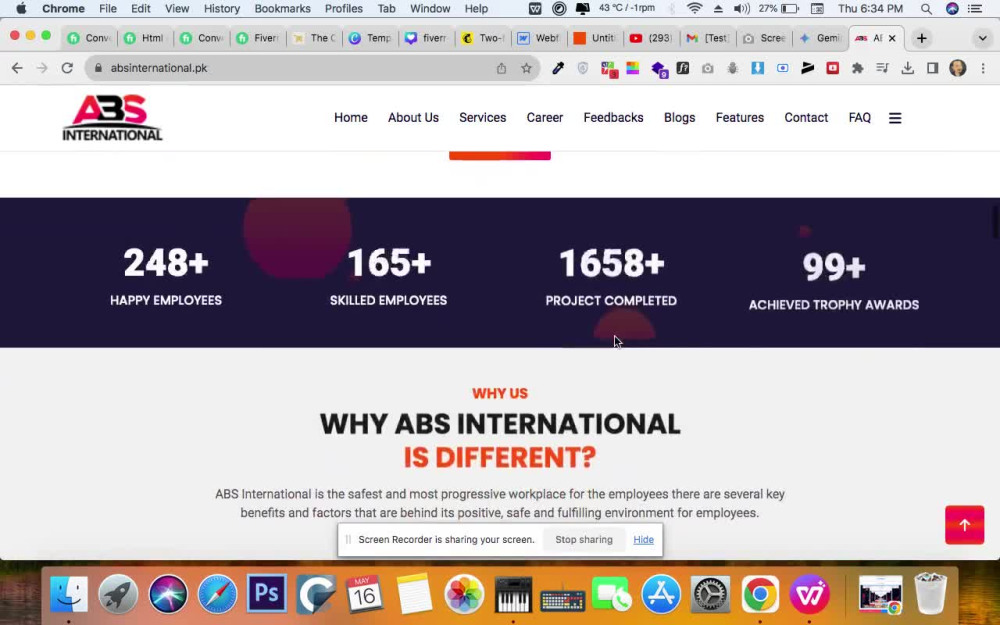Click the camera screenshot extension icon
This screenshot has height=625, width=1000.
[x=707, y=68]
